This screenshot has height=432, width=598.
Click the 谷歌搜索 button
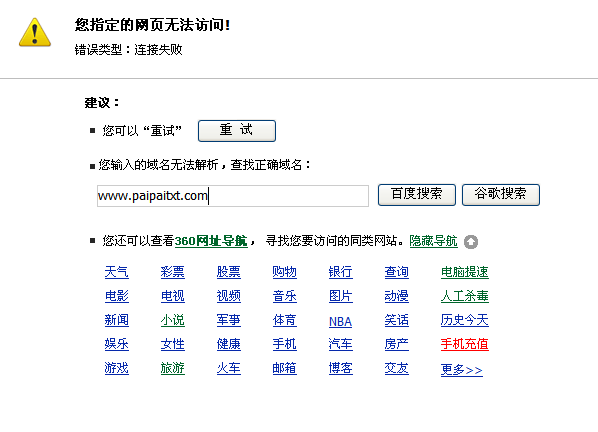(501, 195)
